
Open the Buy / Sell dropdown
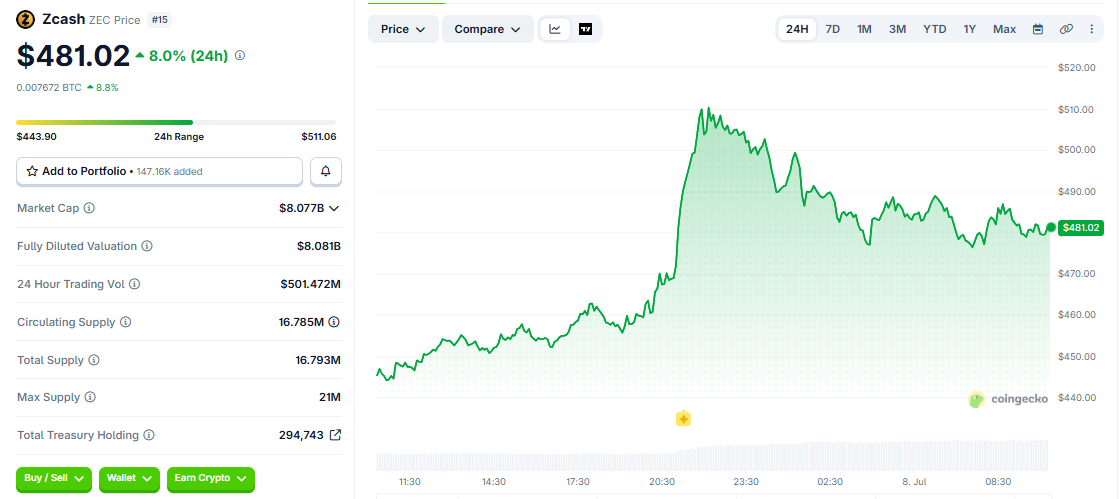54,478
